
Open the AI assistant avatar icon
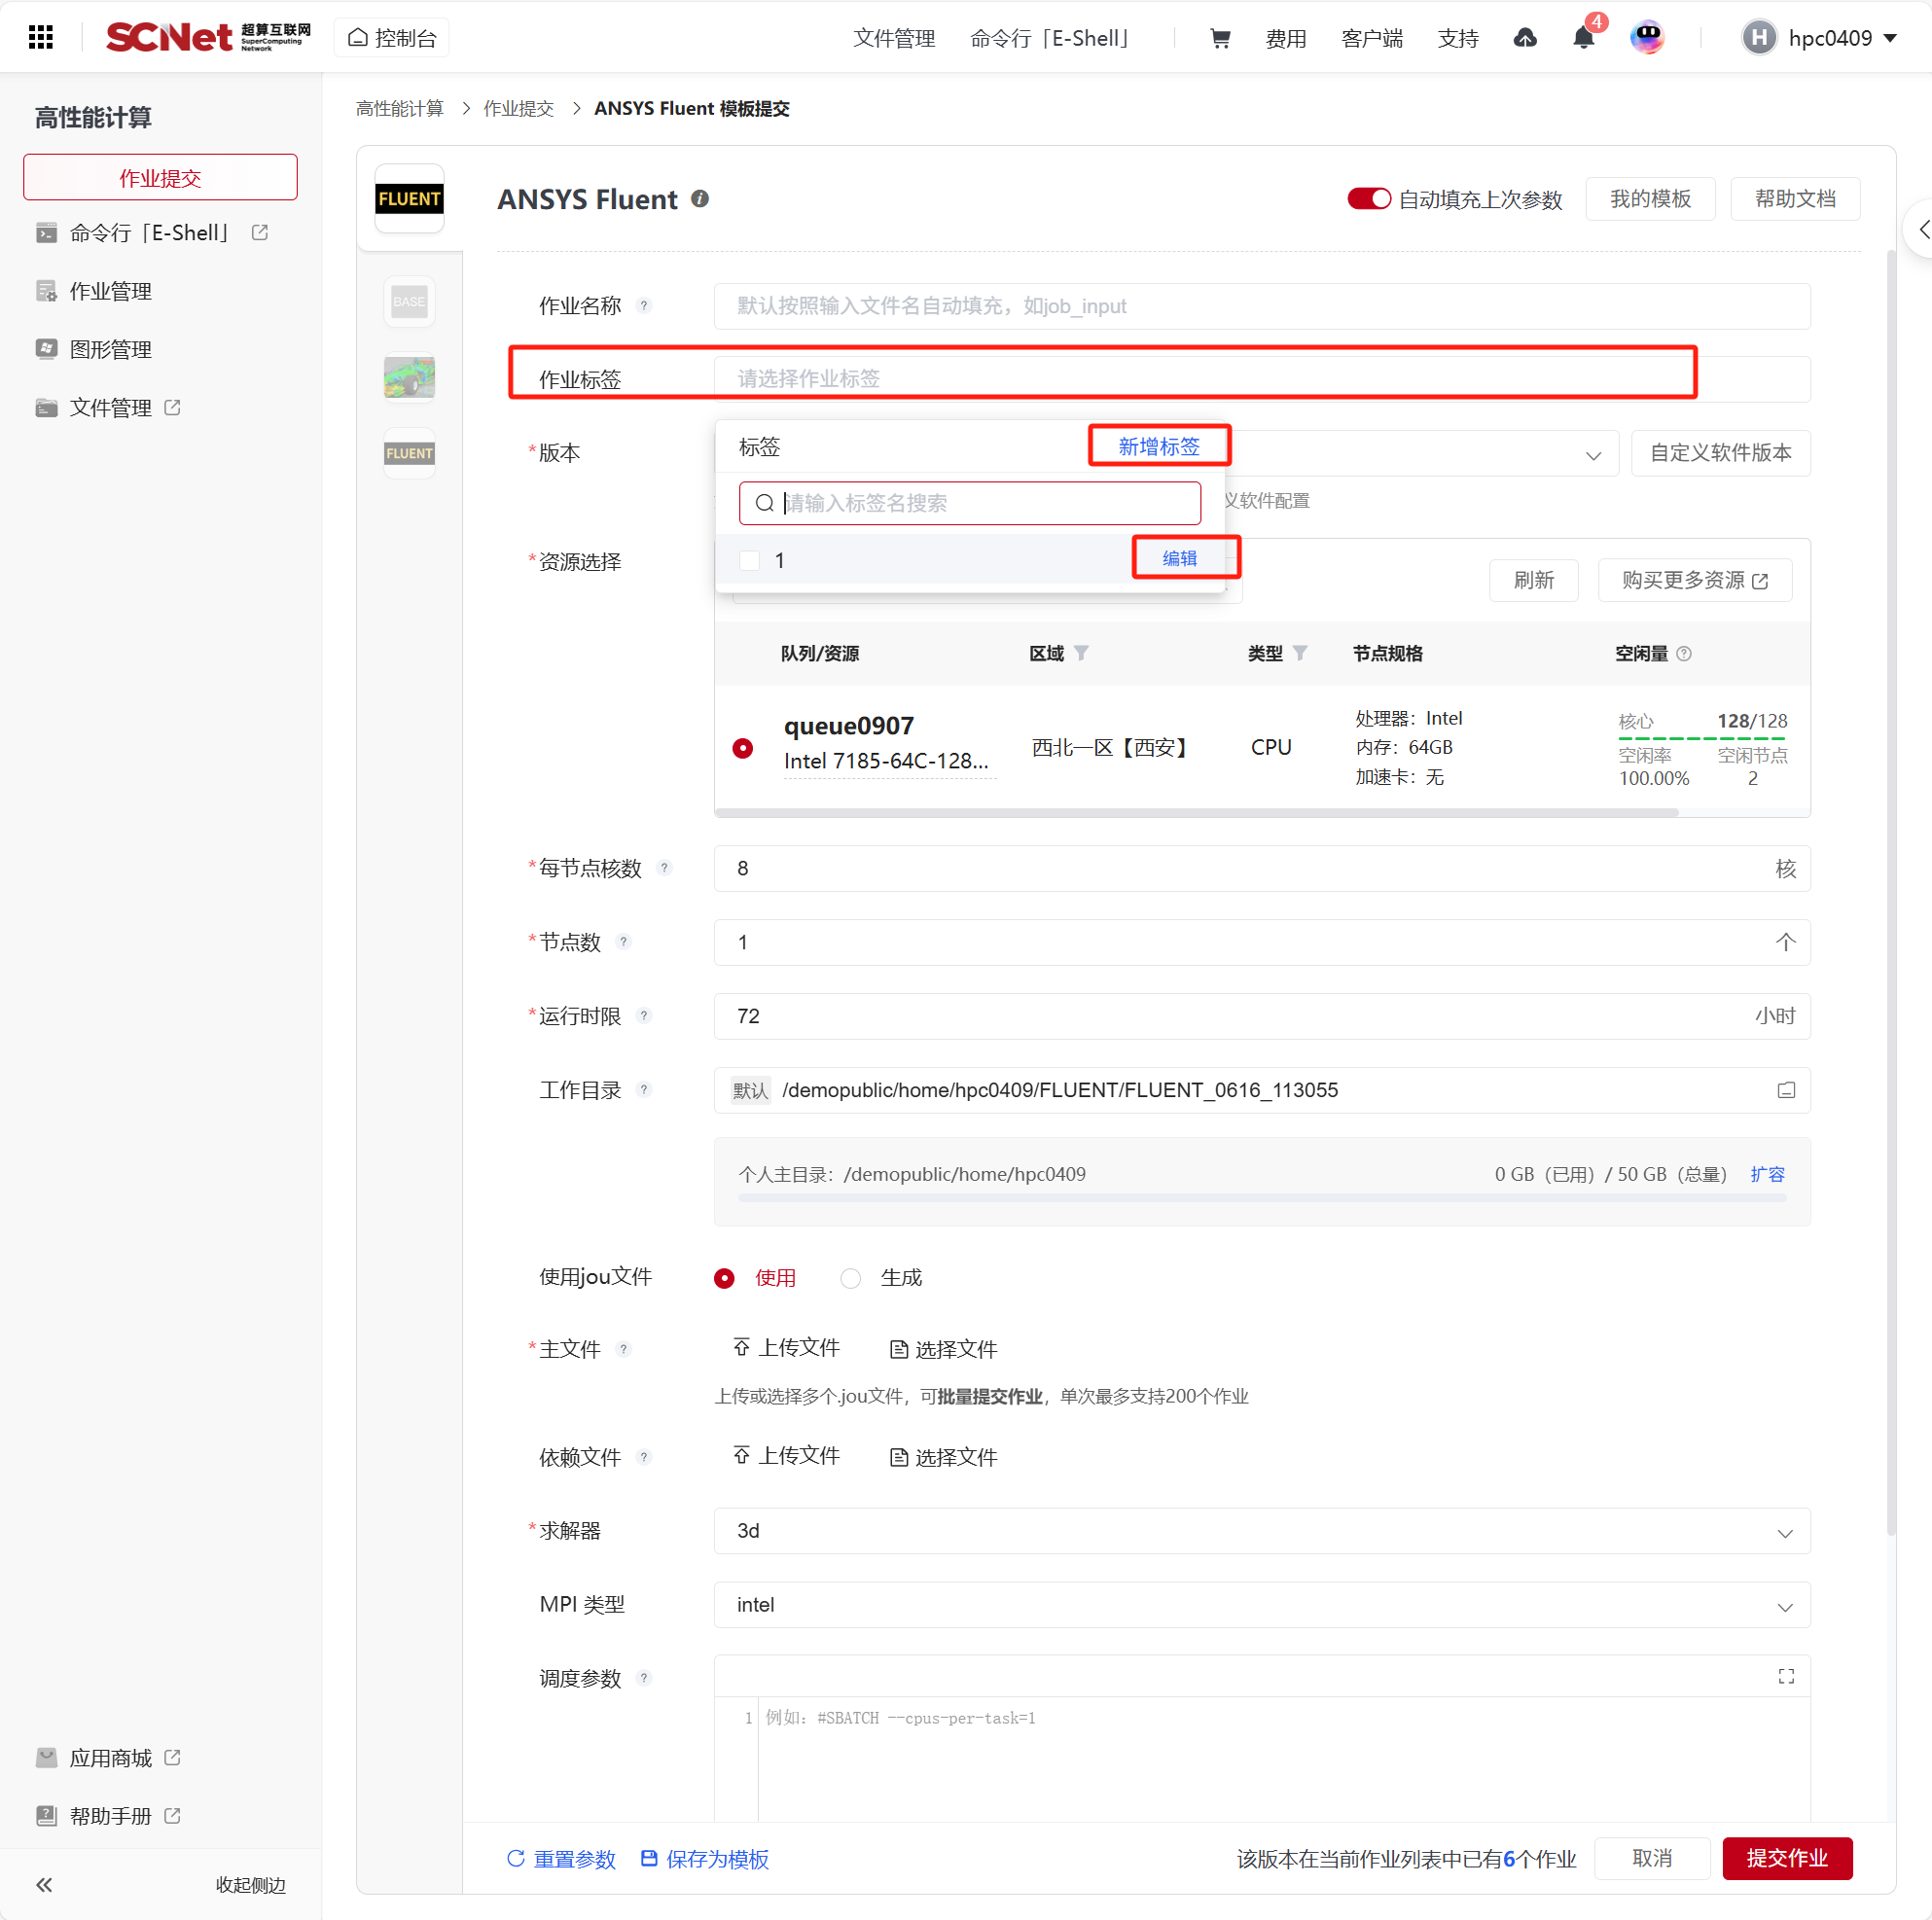pos(1647,38)
